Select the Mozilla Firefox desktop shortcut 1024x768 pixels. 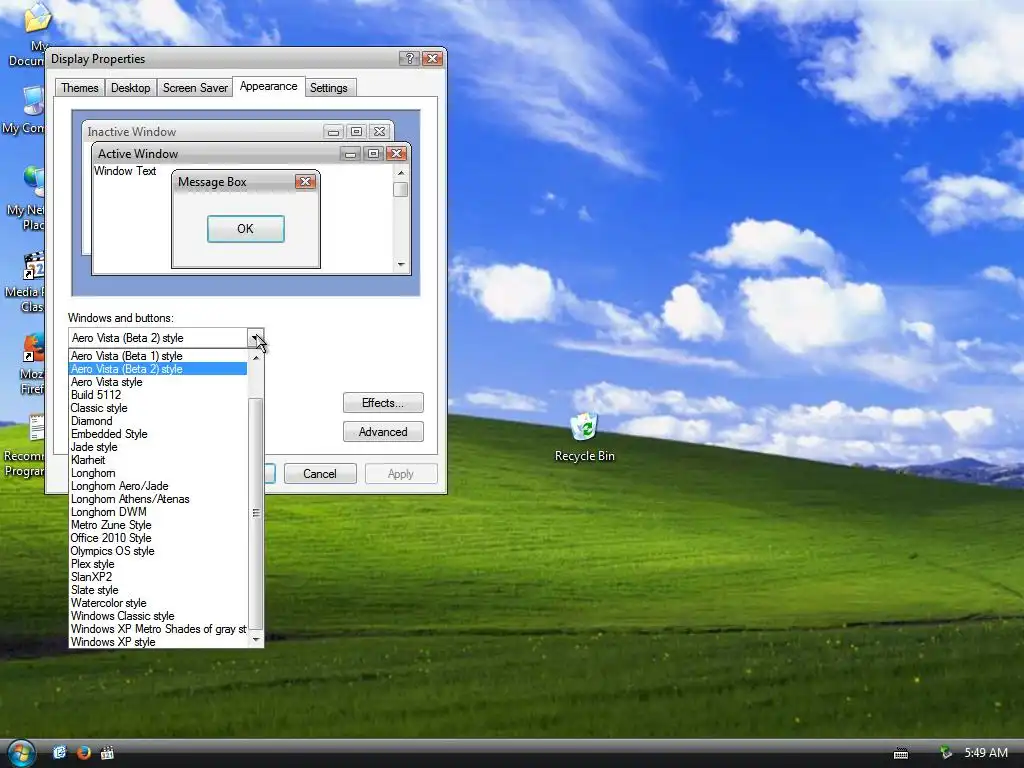(x=31, y=364)
